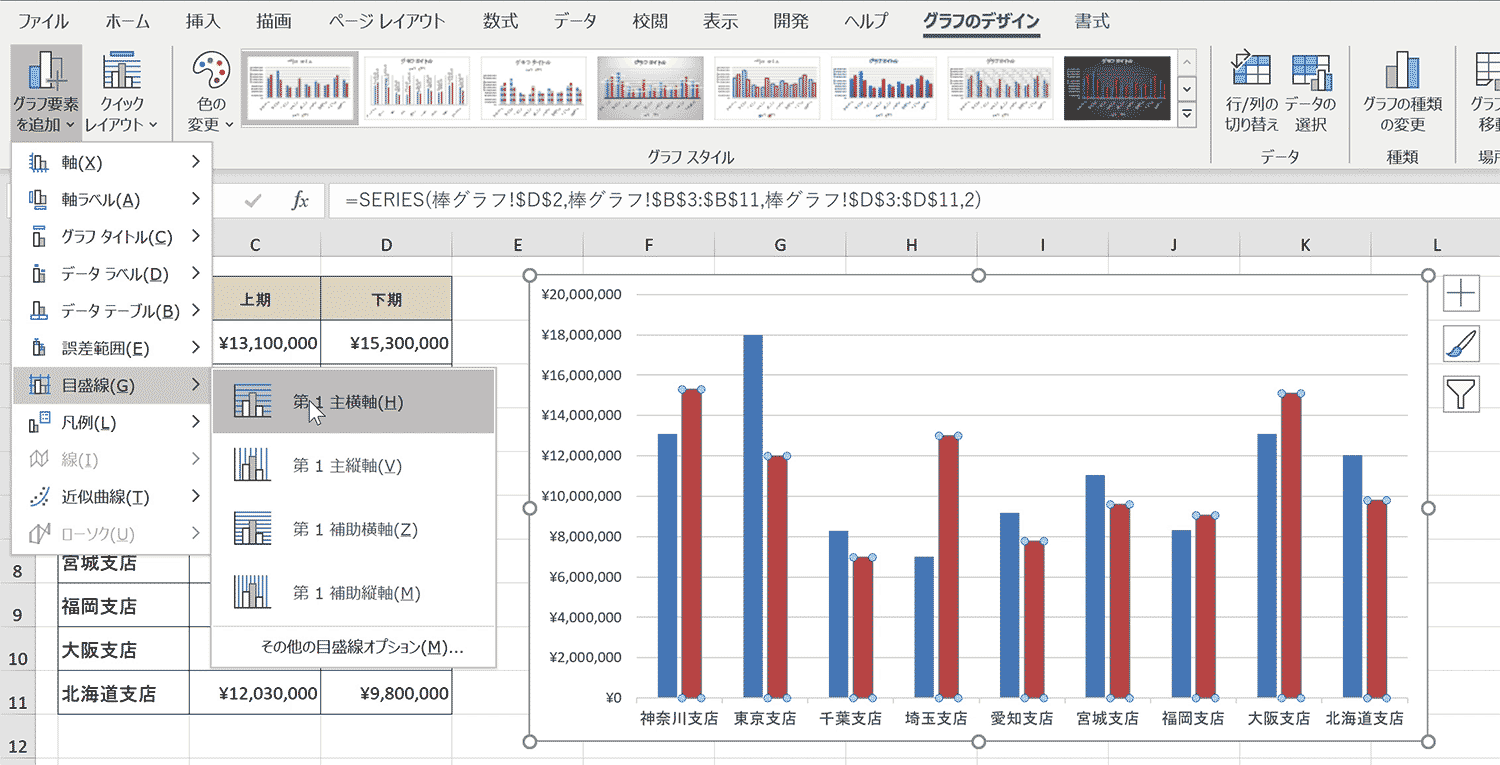Image resolution: width=1500 pixels, height=765 pixels.
Task: Toggle 第1主縦軸(V) gridlines
Action: tap(354, 466)
